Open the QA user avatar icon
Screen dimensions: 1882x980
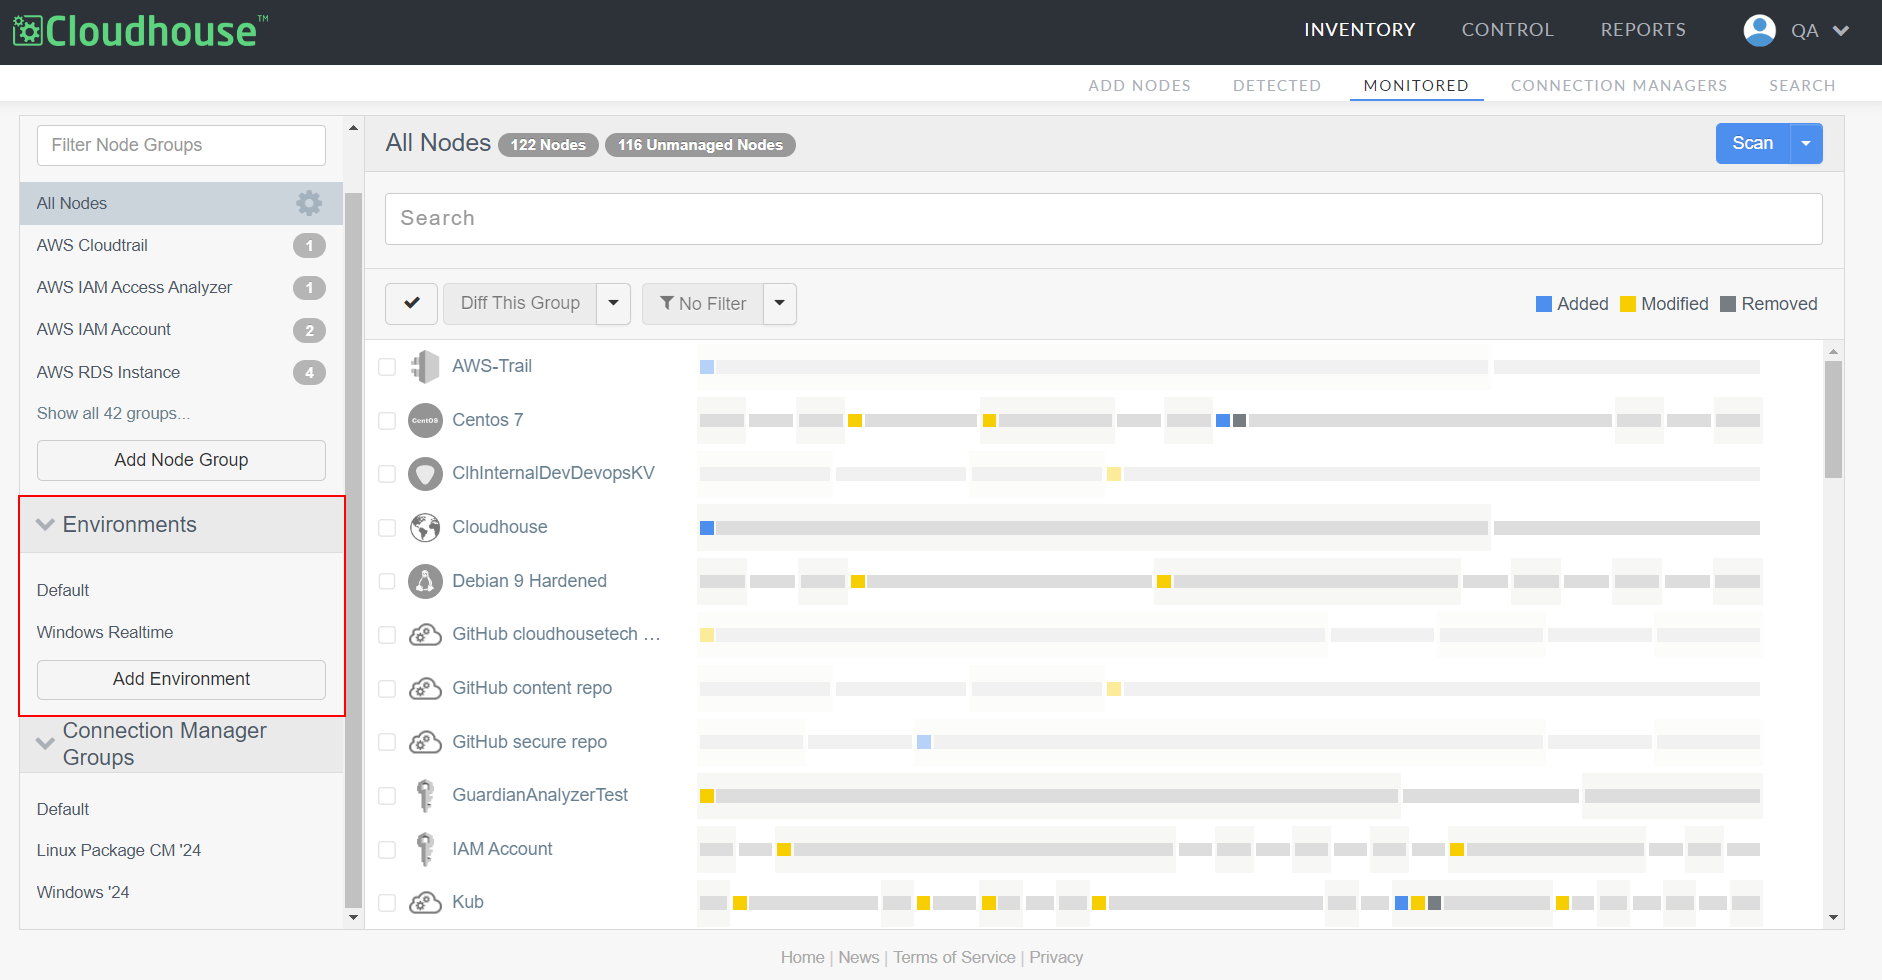pos(1759,30)
